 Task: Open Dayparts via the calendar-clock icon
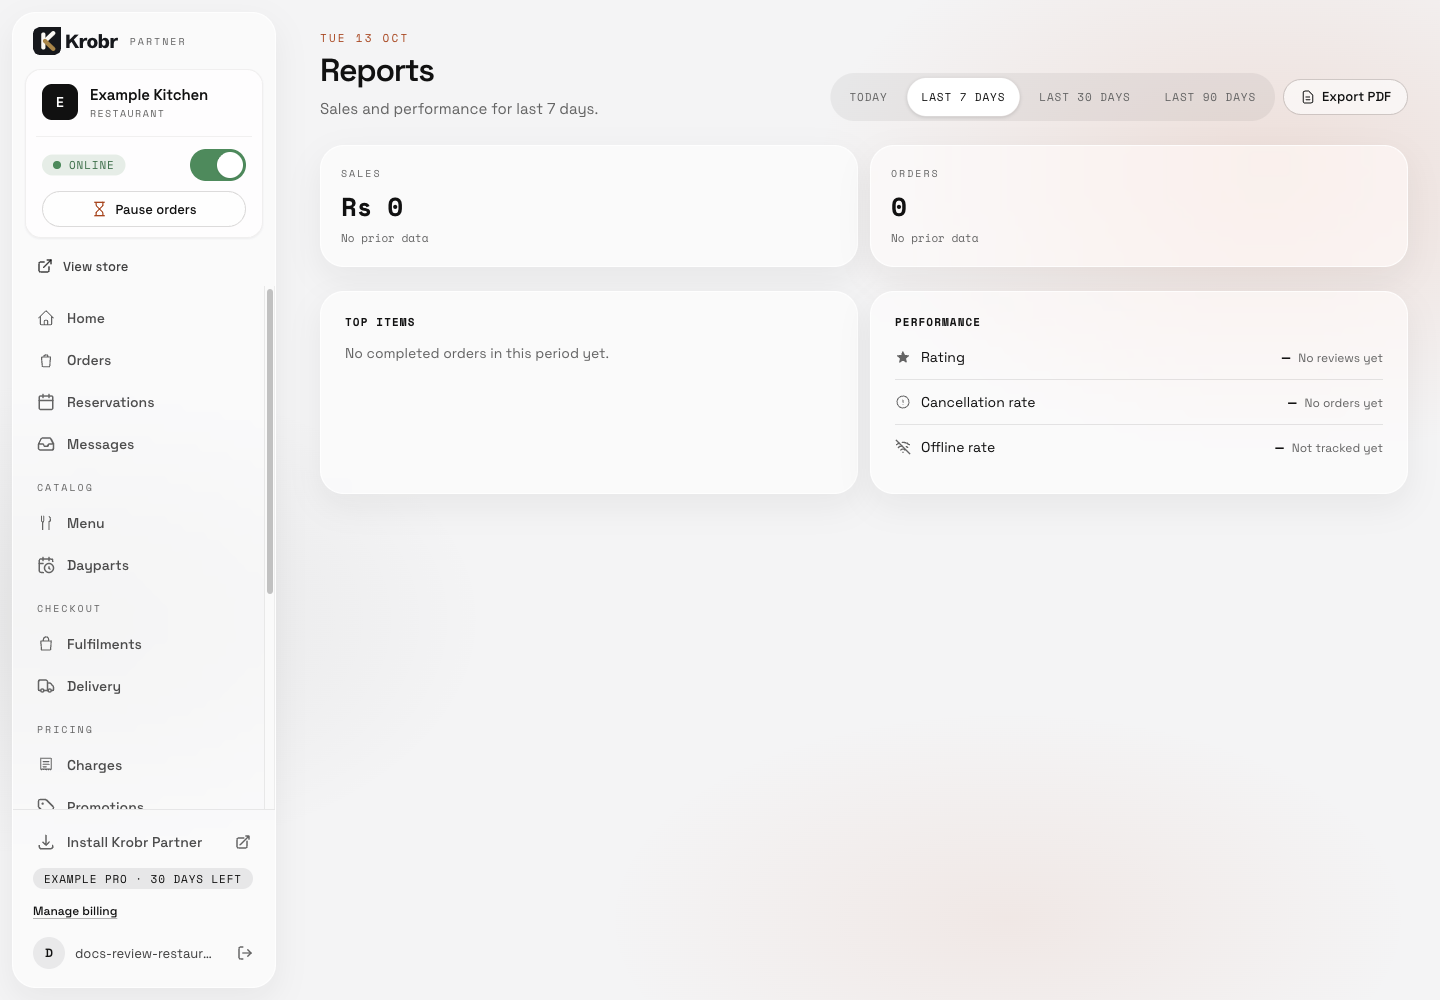coord(46,565)
